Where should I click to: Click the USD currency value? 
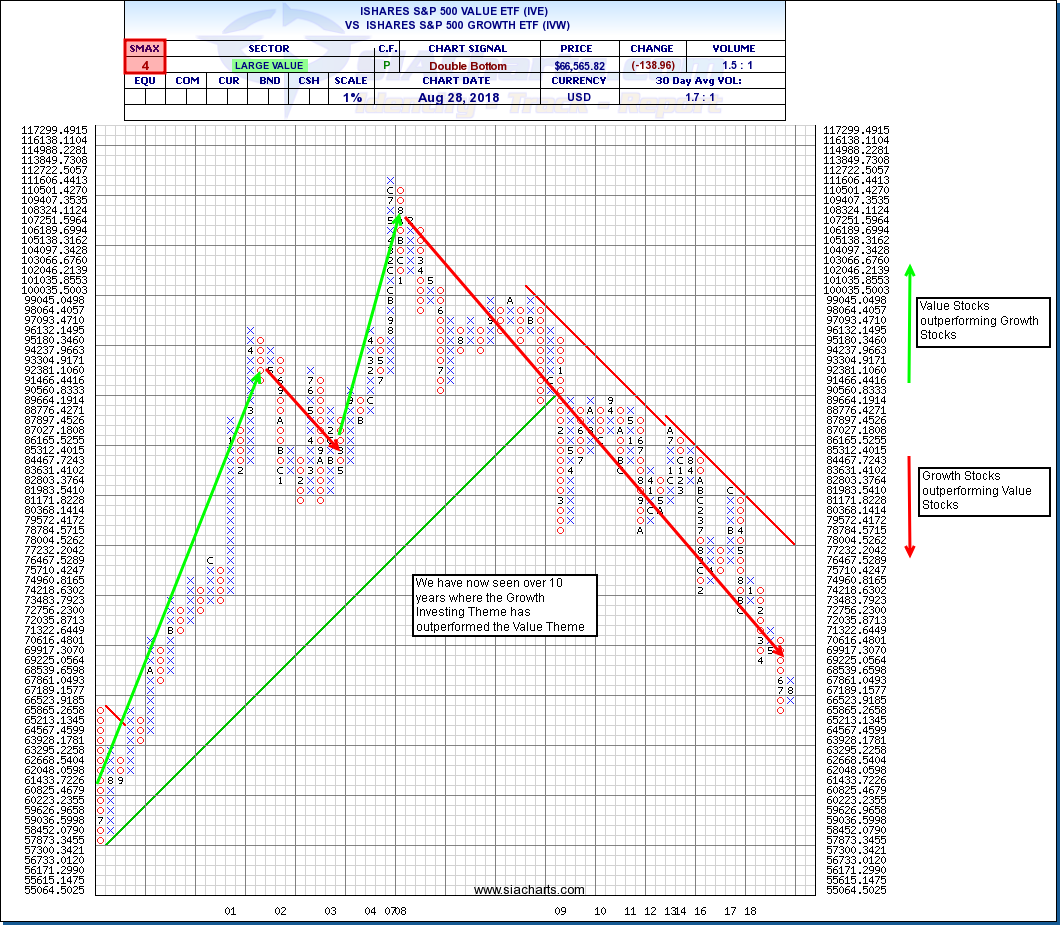coord(580,98)
